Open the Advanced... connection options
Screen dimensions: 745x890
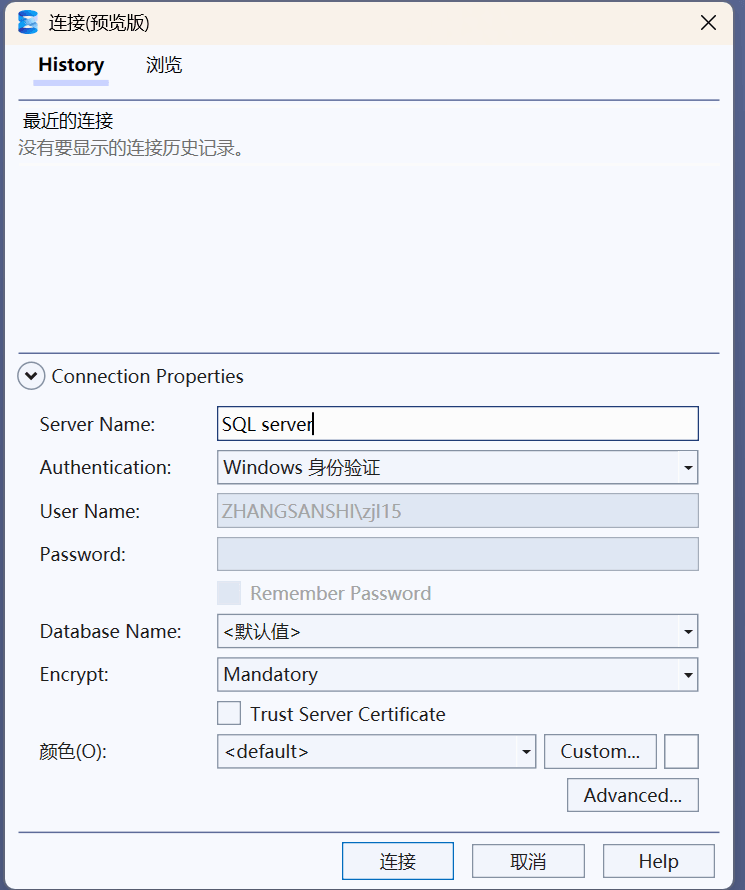[x=633, y=795]
